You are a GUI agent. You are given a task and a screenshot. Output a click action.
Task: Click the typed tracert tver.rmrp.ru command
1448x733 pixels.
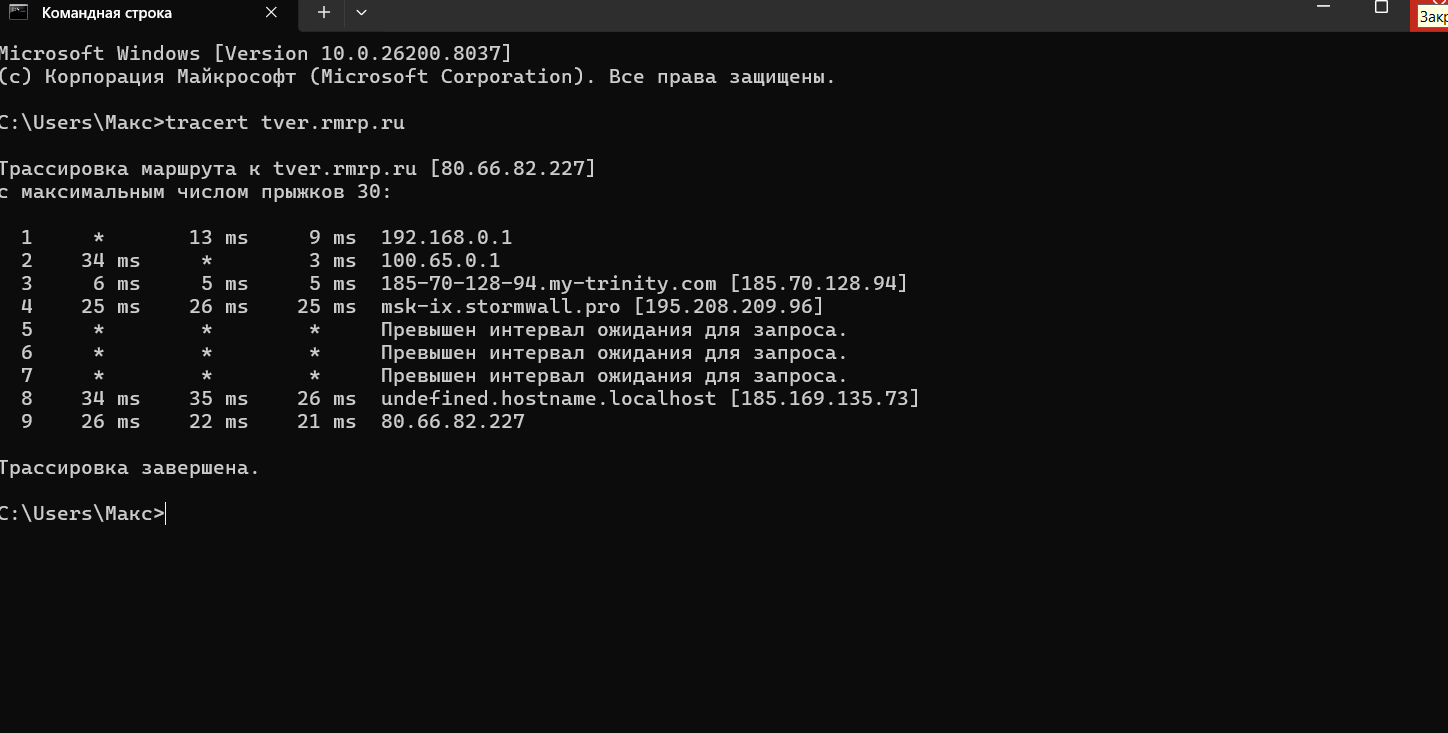[285, 123]
